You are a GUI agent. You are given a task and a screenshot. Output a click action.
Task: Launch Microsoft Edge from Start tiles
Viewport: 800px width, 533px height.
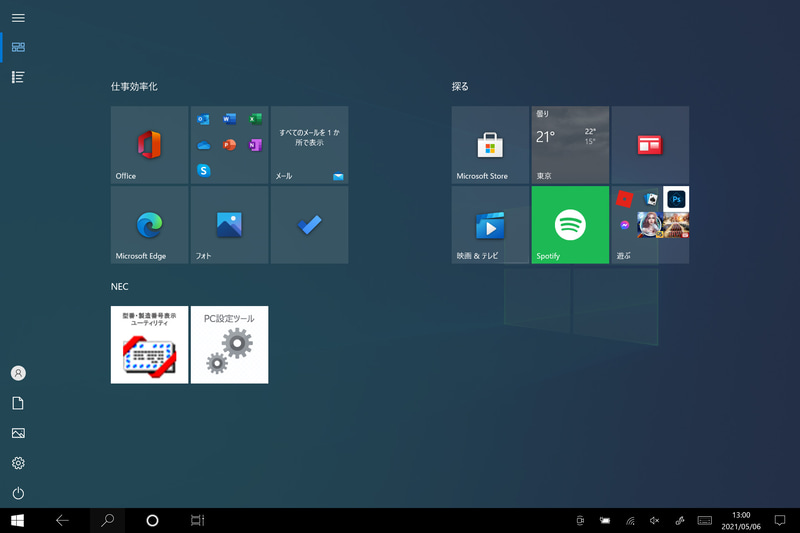point(149,225)
